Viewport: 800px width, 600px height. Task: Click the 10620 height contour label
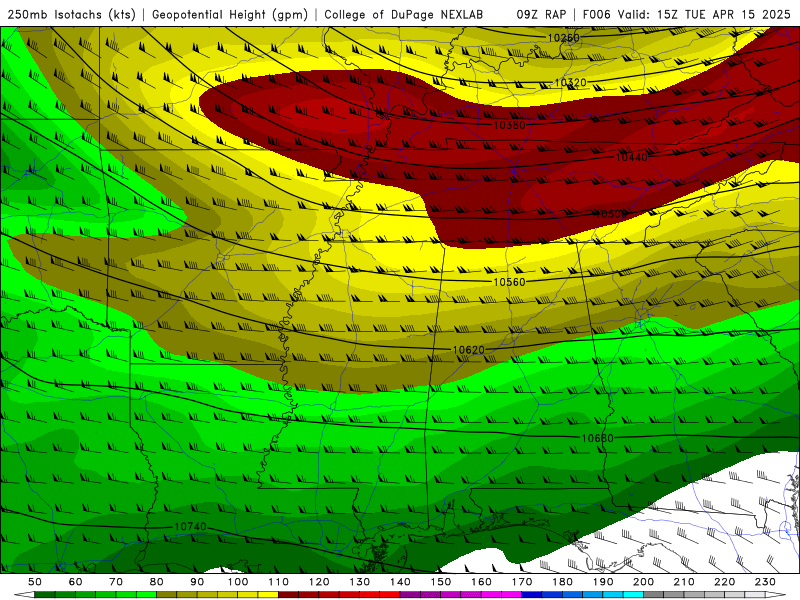coord(468,350)
